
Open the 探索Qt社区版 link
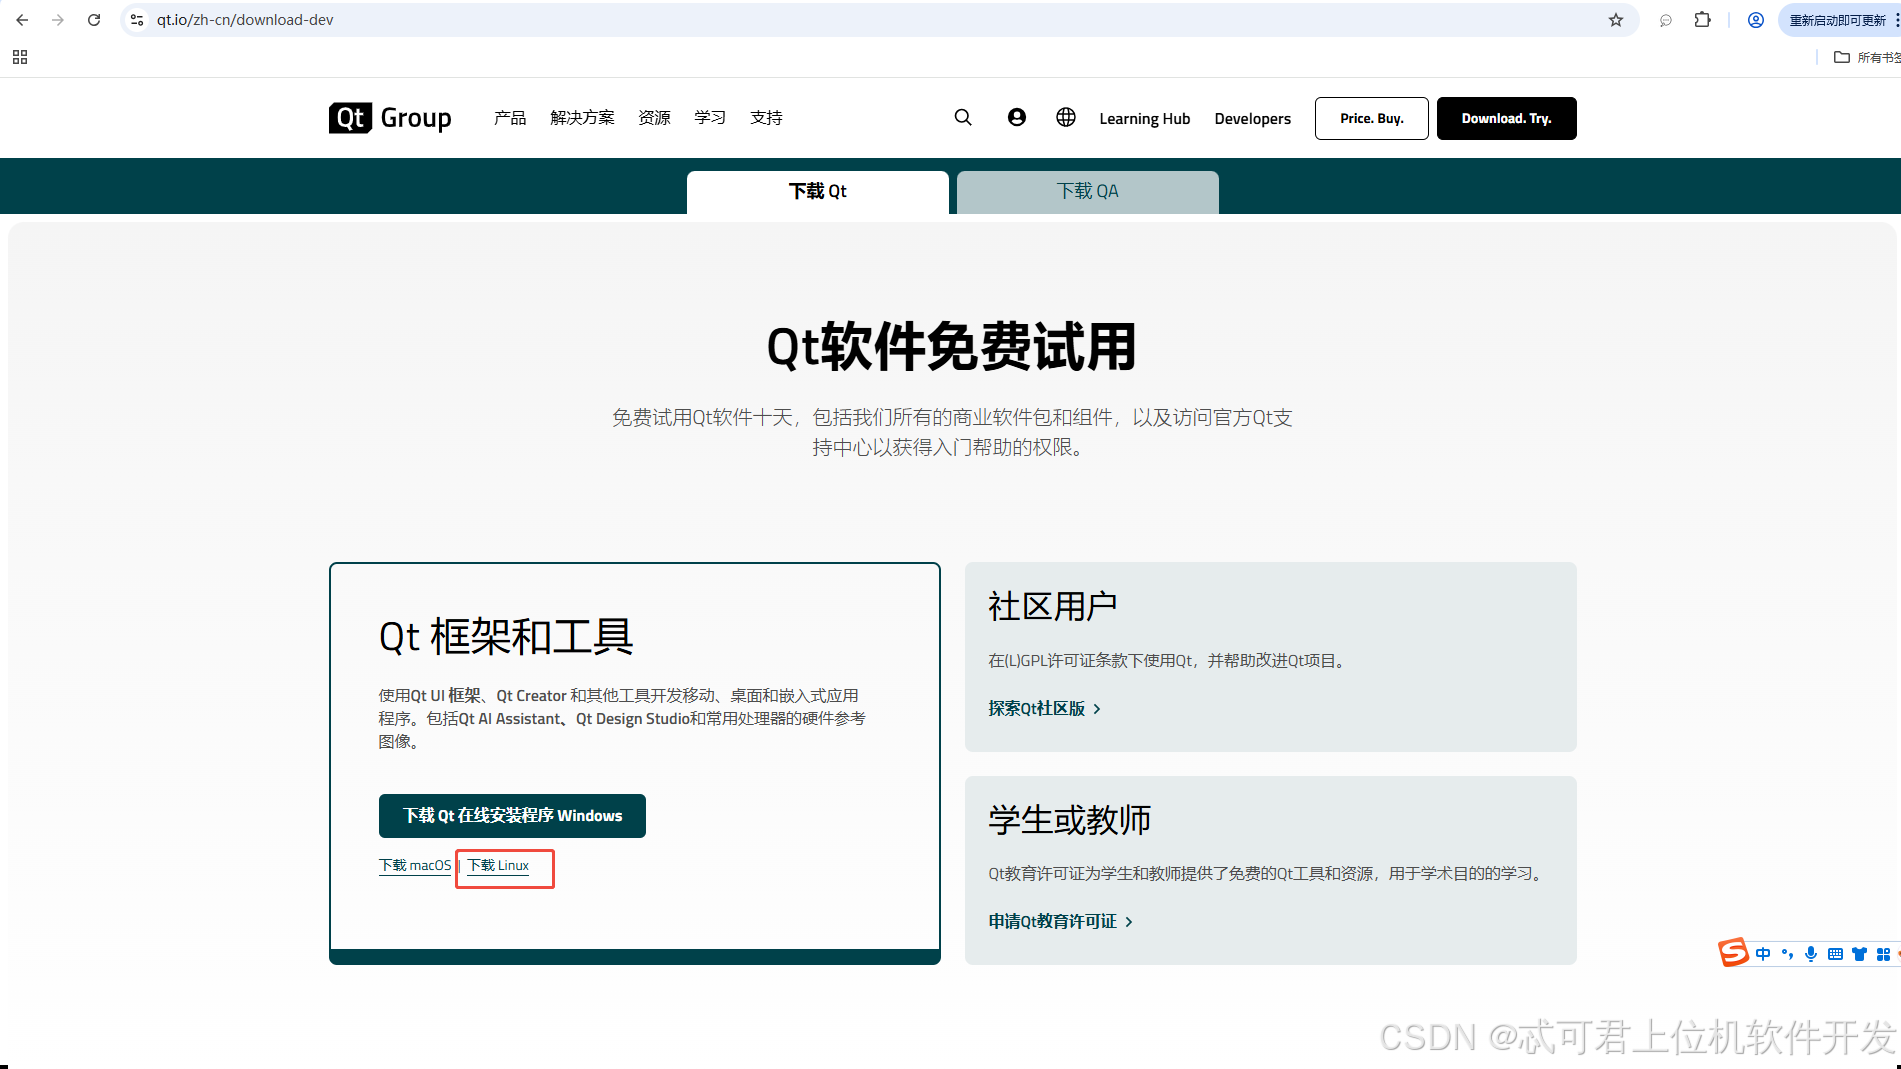coord(1045,708)
